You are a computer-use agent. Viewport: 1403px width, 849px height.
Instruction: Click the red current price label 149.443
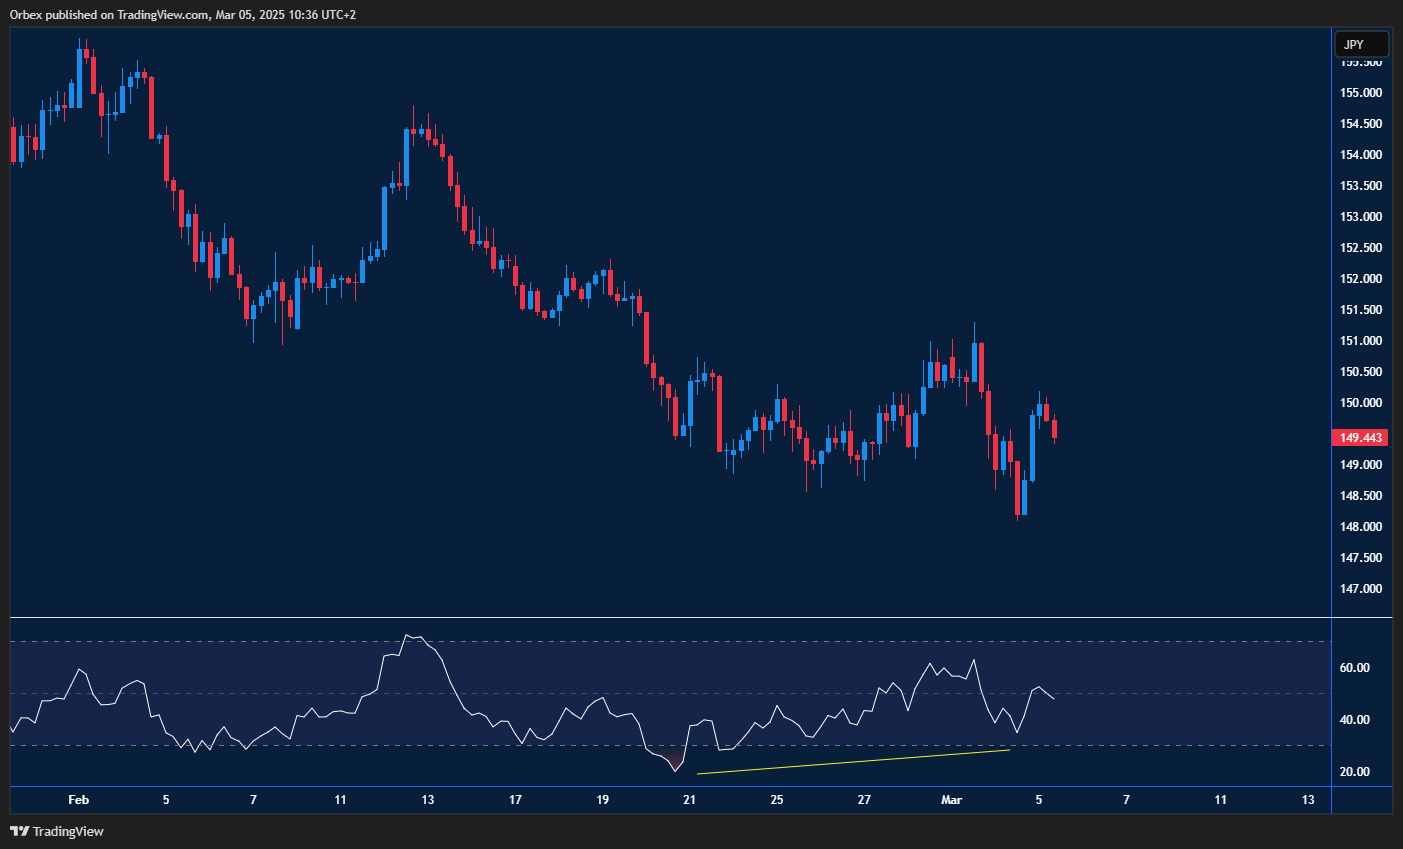(1360, 437)
